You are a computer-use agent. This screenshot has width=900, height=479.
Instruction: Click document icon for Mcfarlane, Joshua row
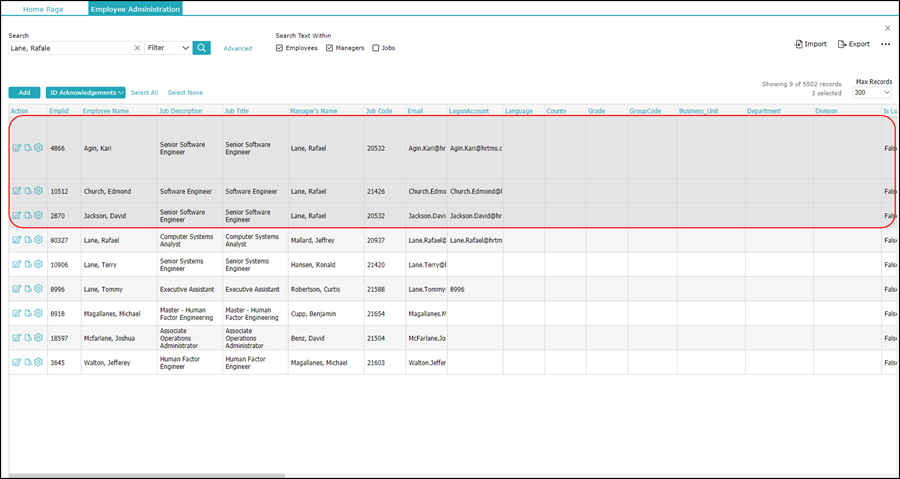[x=28, y=337]
